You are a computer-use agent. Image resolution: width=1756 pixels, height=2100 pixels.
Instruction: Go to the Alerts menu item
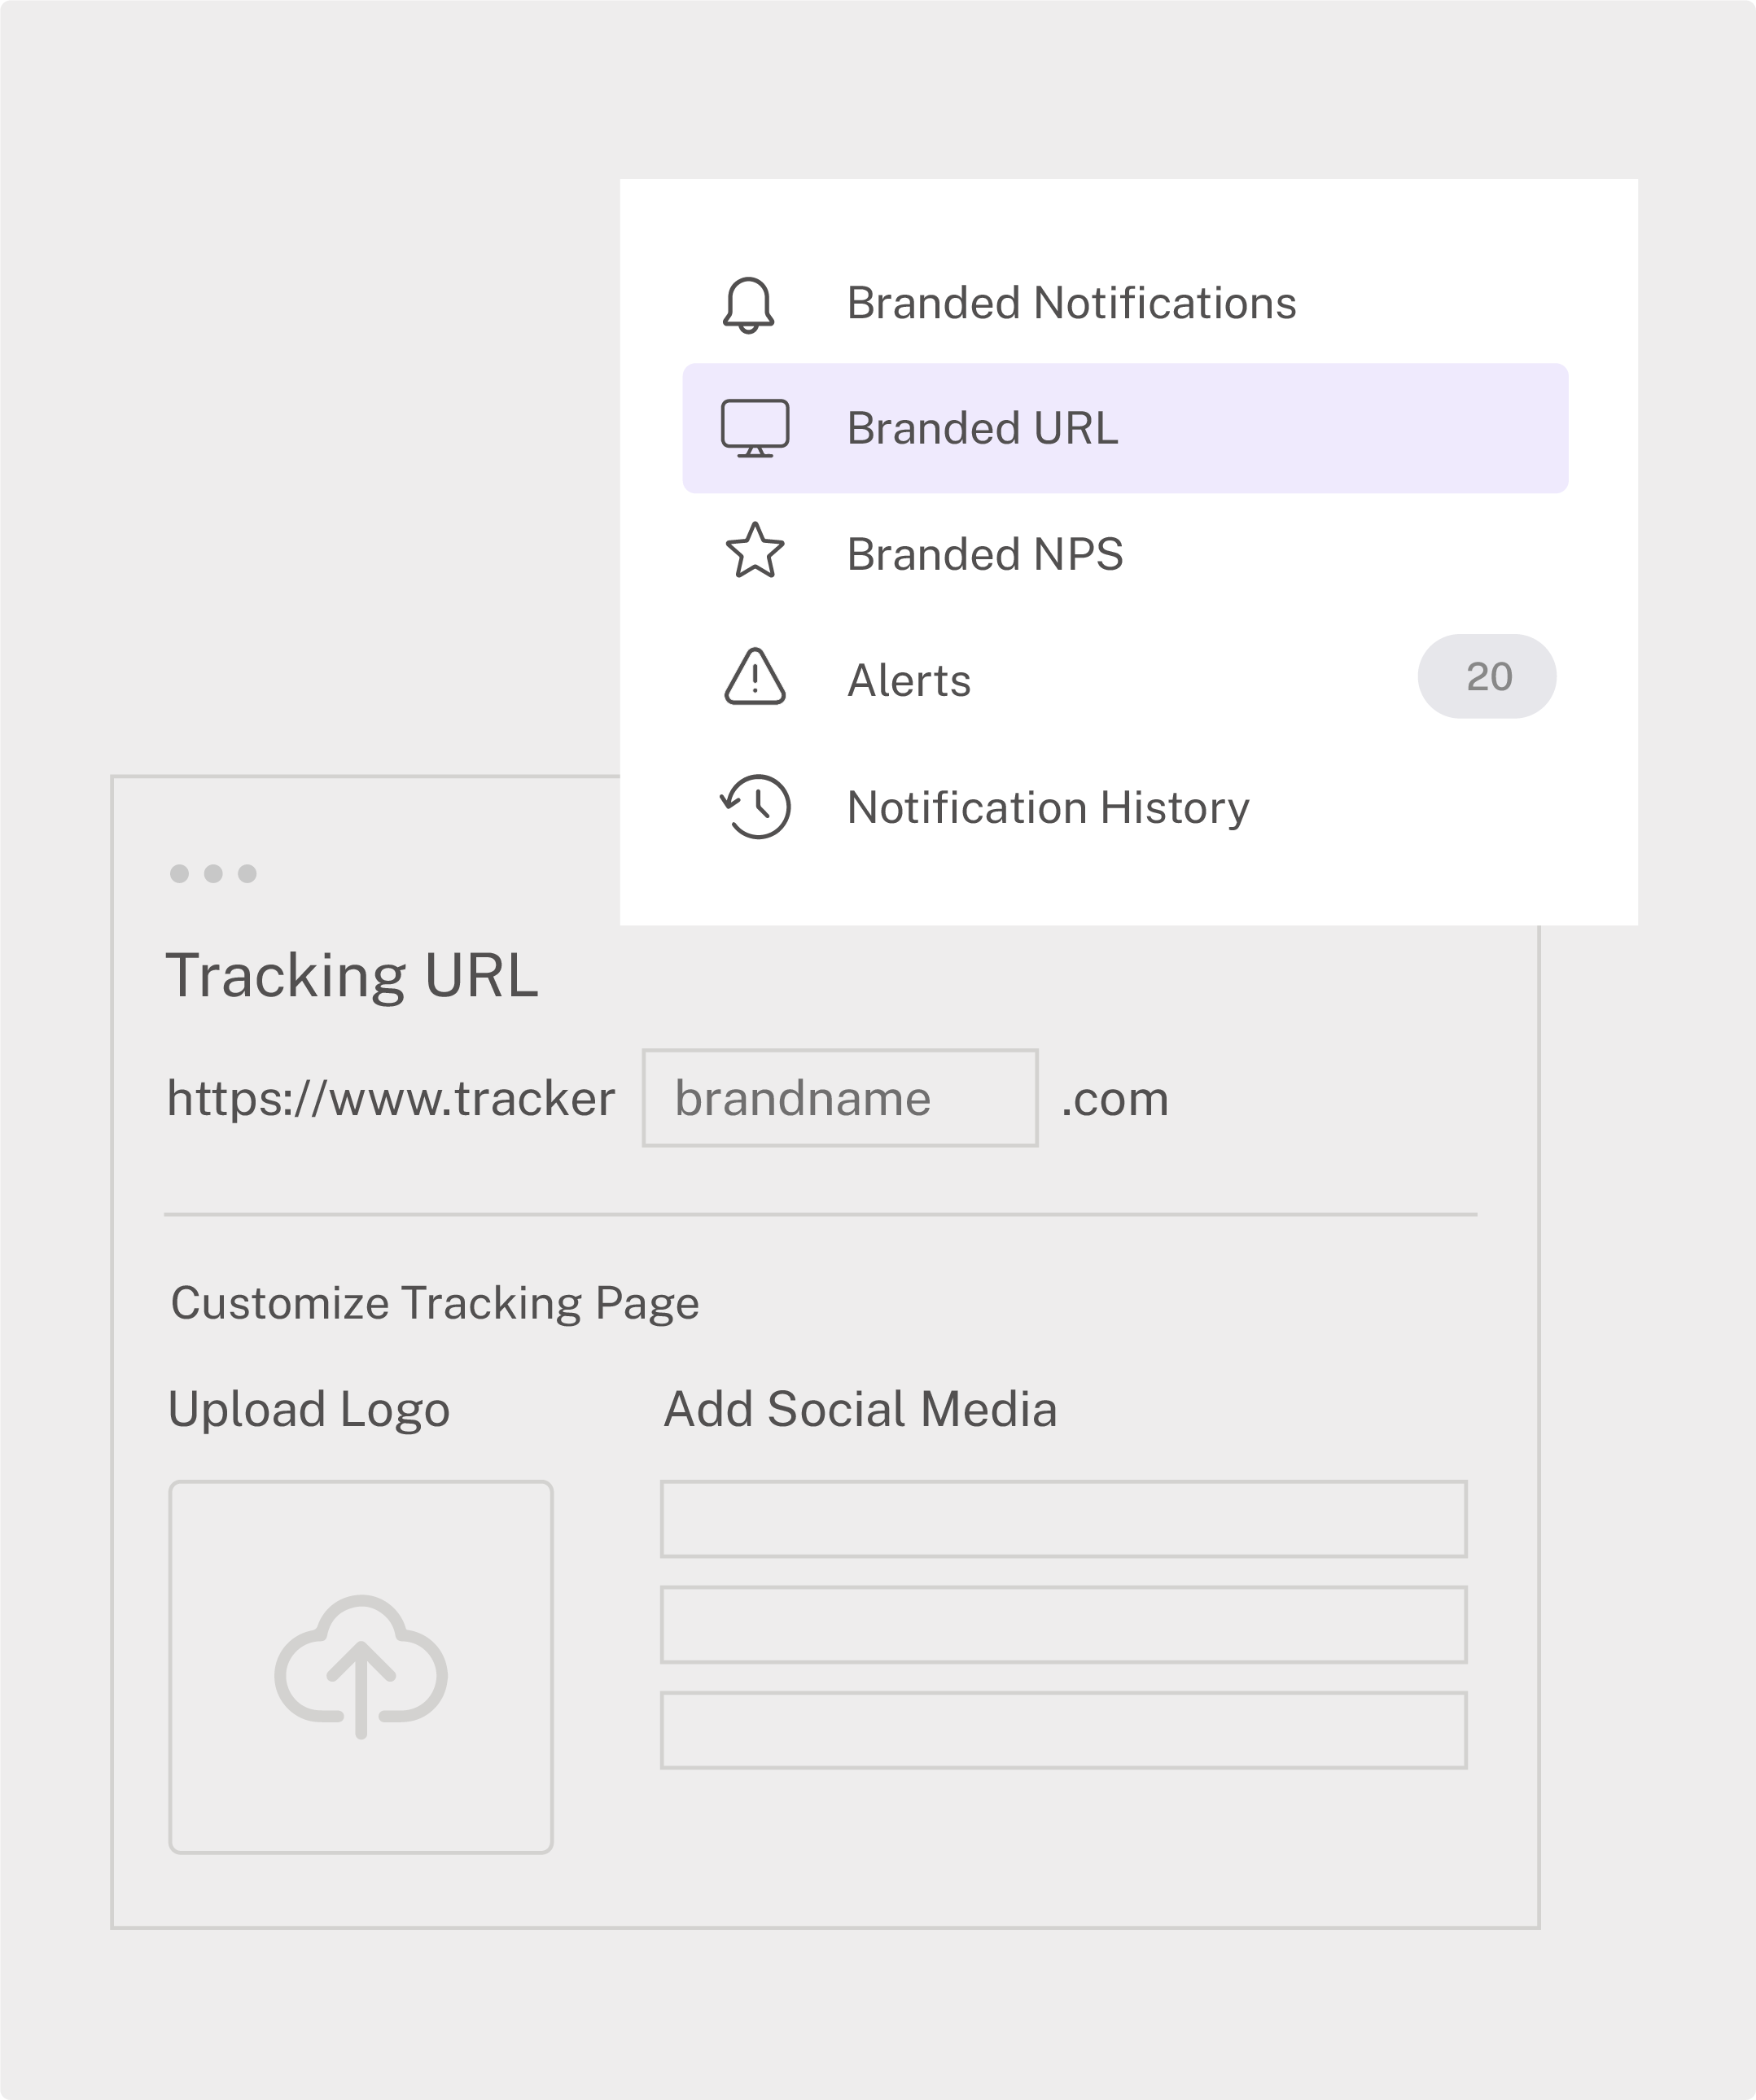[x=908, y=680]
